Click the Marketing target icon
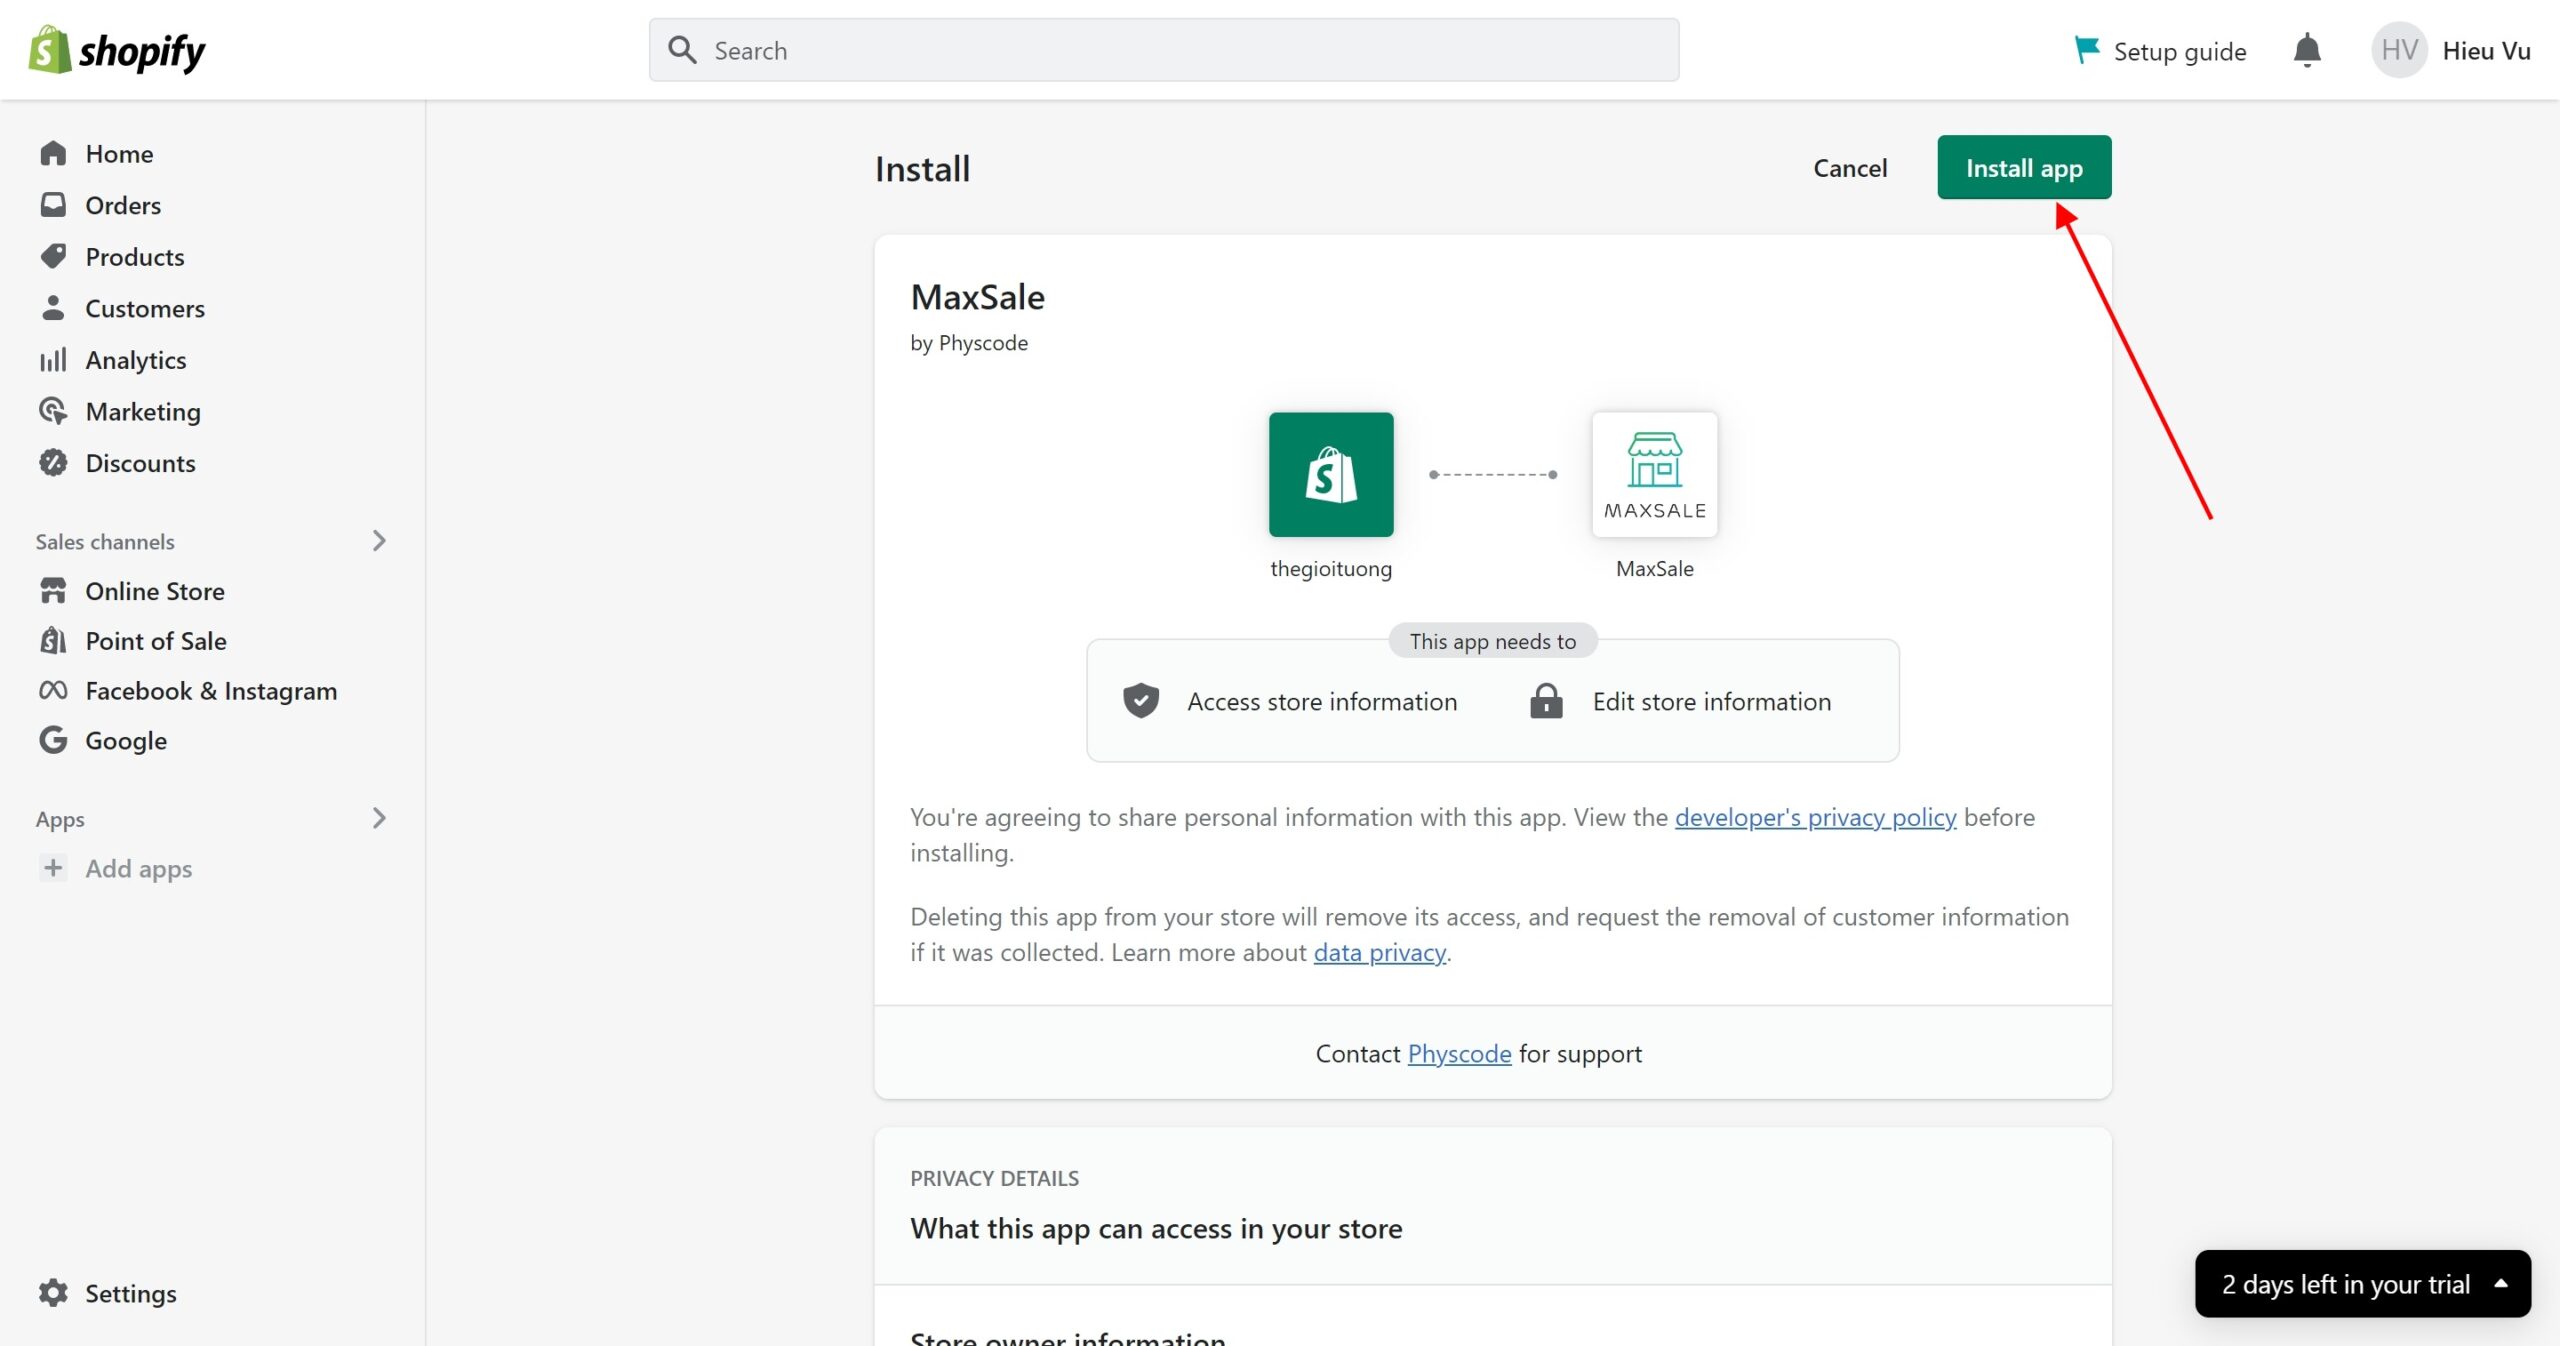Screen dimensions: 2560x1346 (x=53, y=411)
